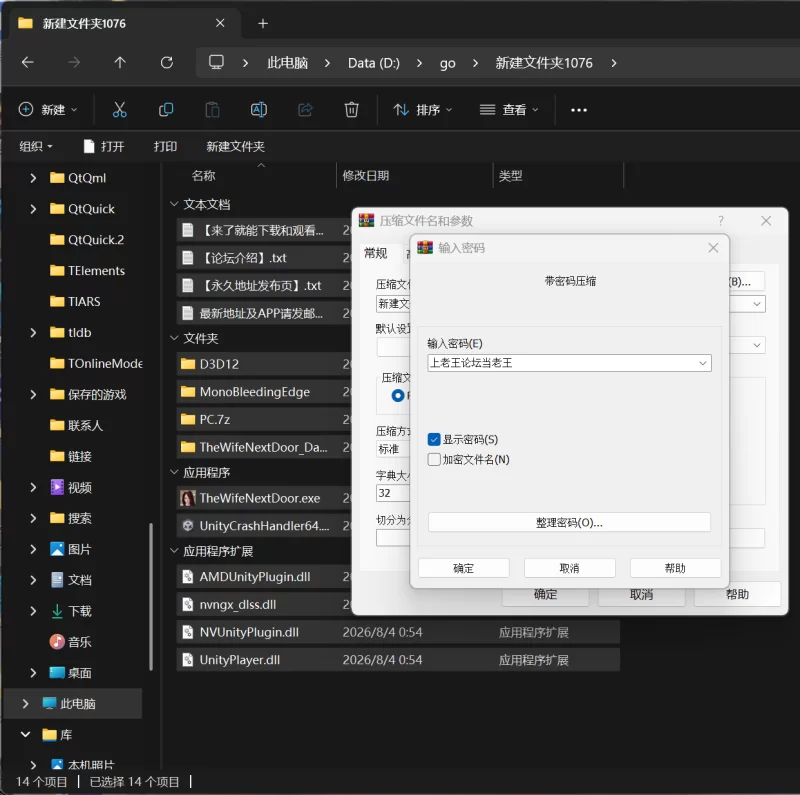Refresh the current folder view
Screen dimensions: 800x795
tap(167, 62)
